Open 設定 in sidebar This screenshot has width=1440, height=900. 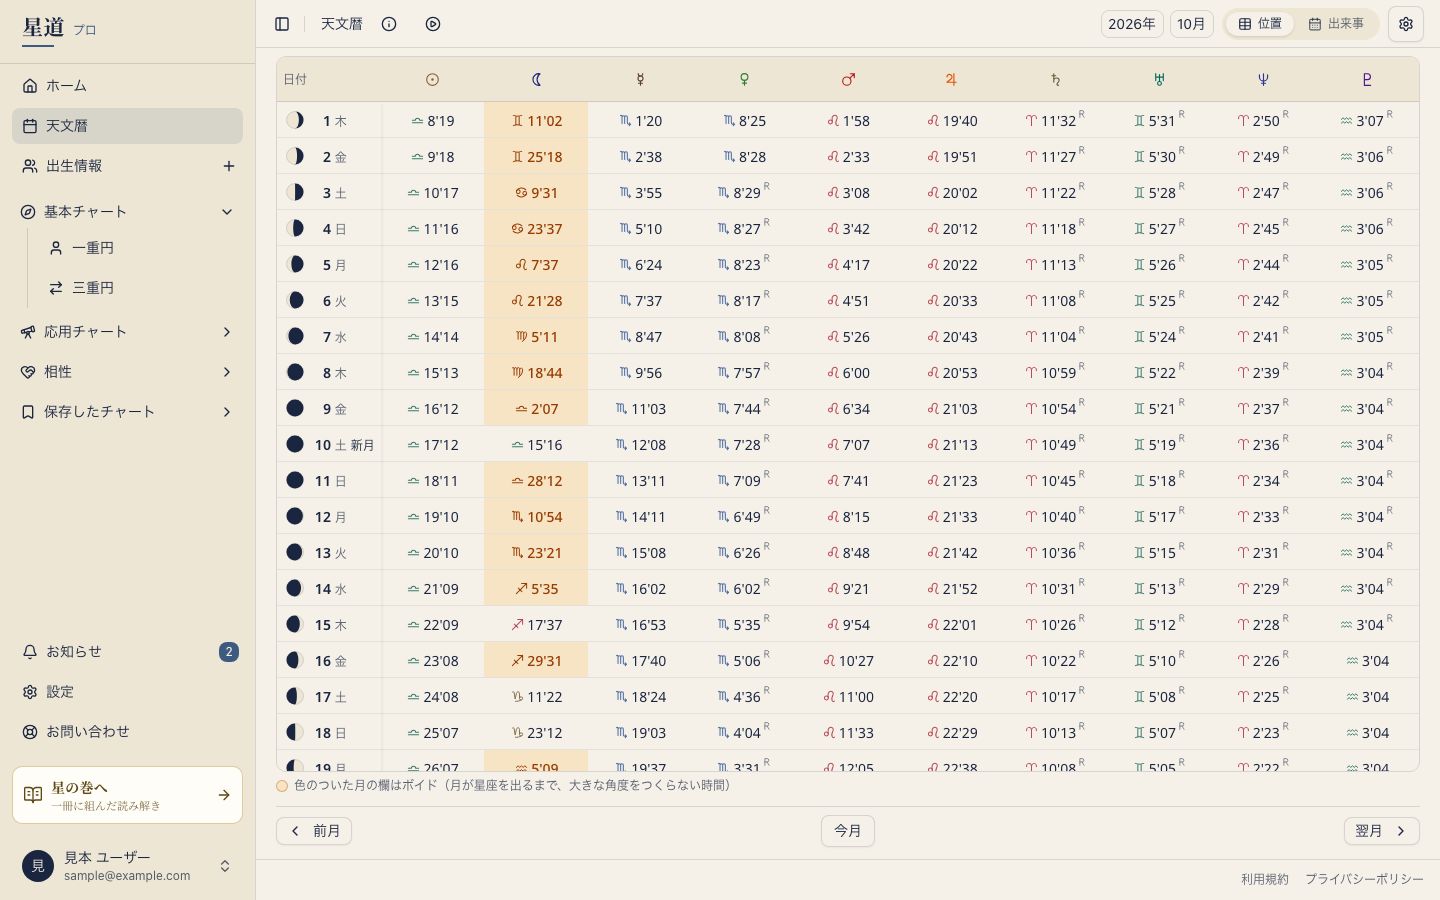coord(127,692)
